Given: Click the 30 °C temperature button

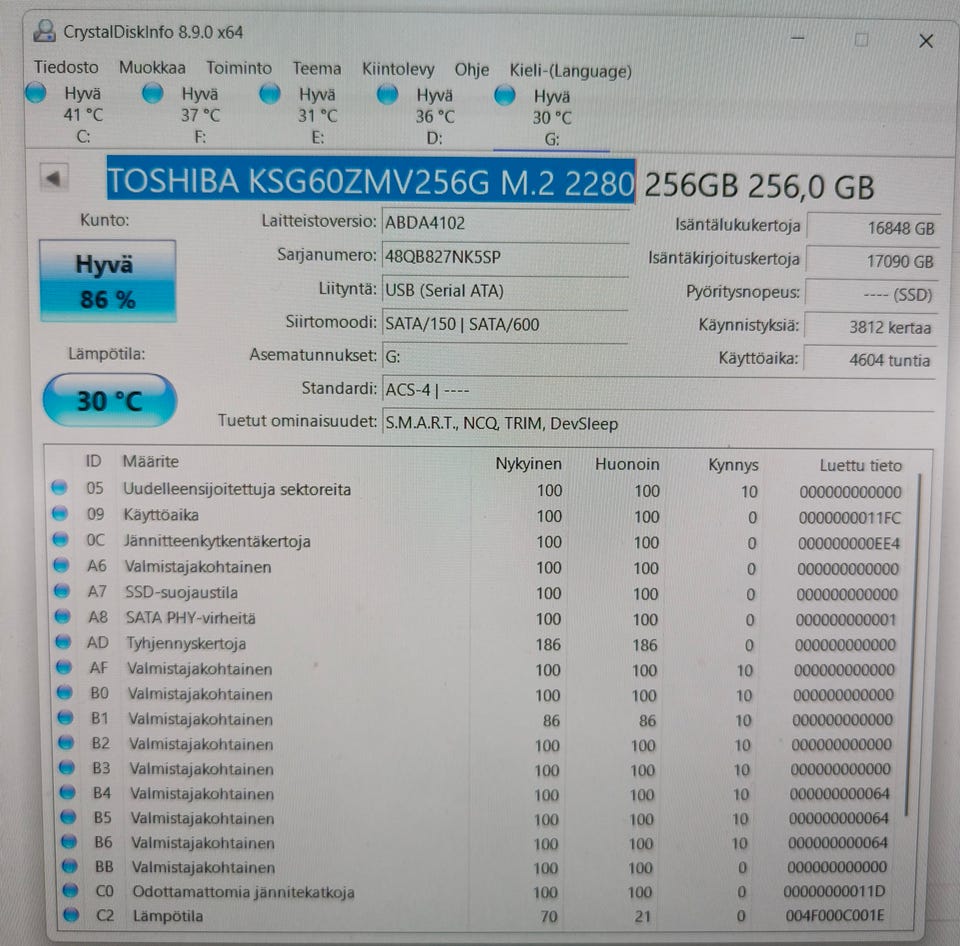Looking at the screenshot, I should (x=110, y=400).
